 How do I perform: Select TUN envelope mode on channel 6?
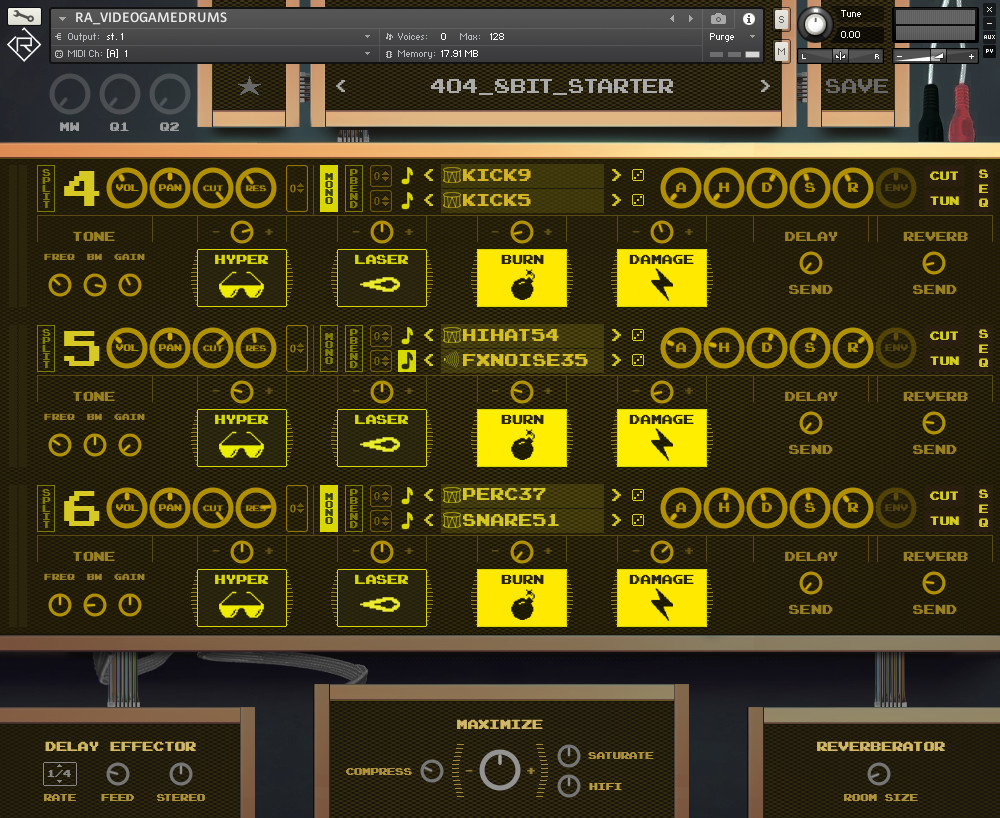point(945,521)
